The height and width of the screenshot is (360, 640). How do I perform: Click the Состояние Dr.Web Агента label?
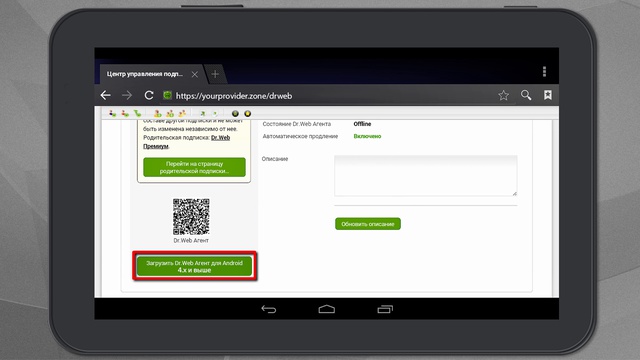coord(297,124)
